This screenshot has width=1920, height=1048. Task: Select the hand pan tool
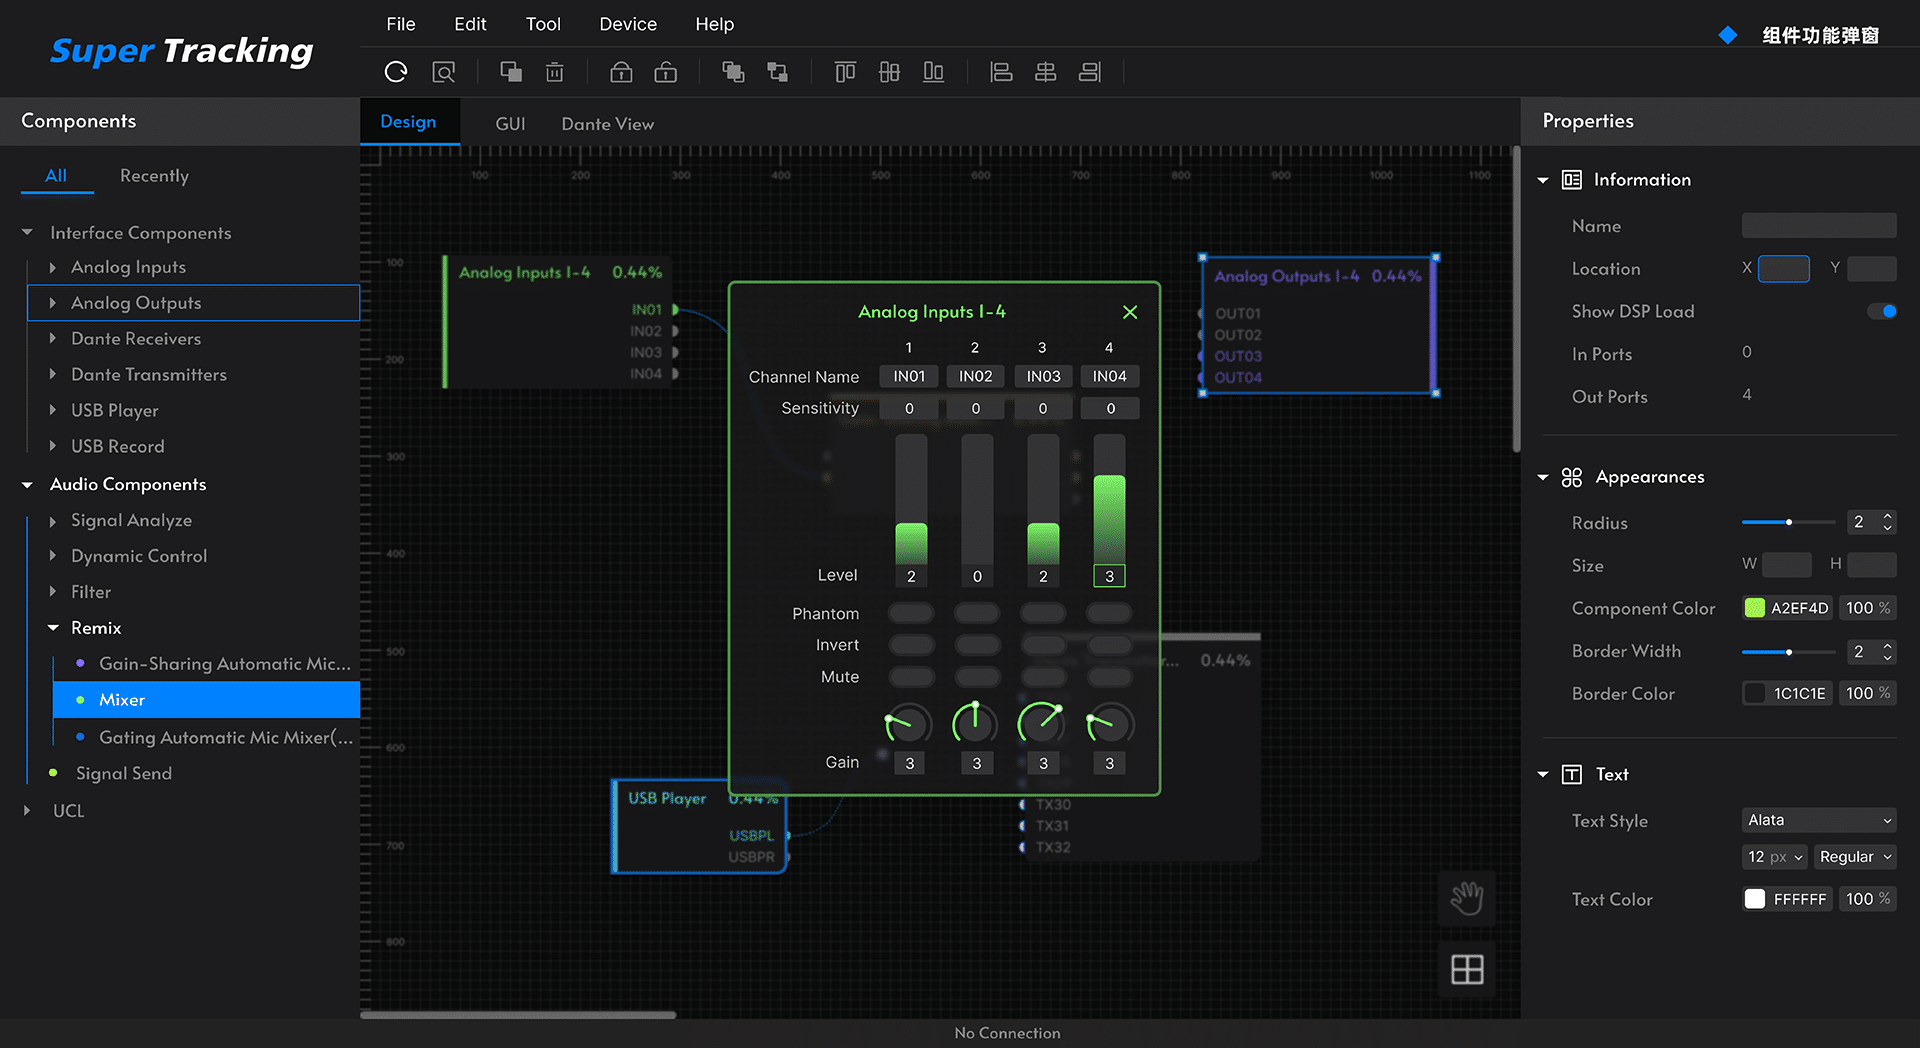(1467, 897)
